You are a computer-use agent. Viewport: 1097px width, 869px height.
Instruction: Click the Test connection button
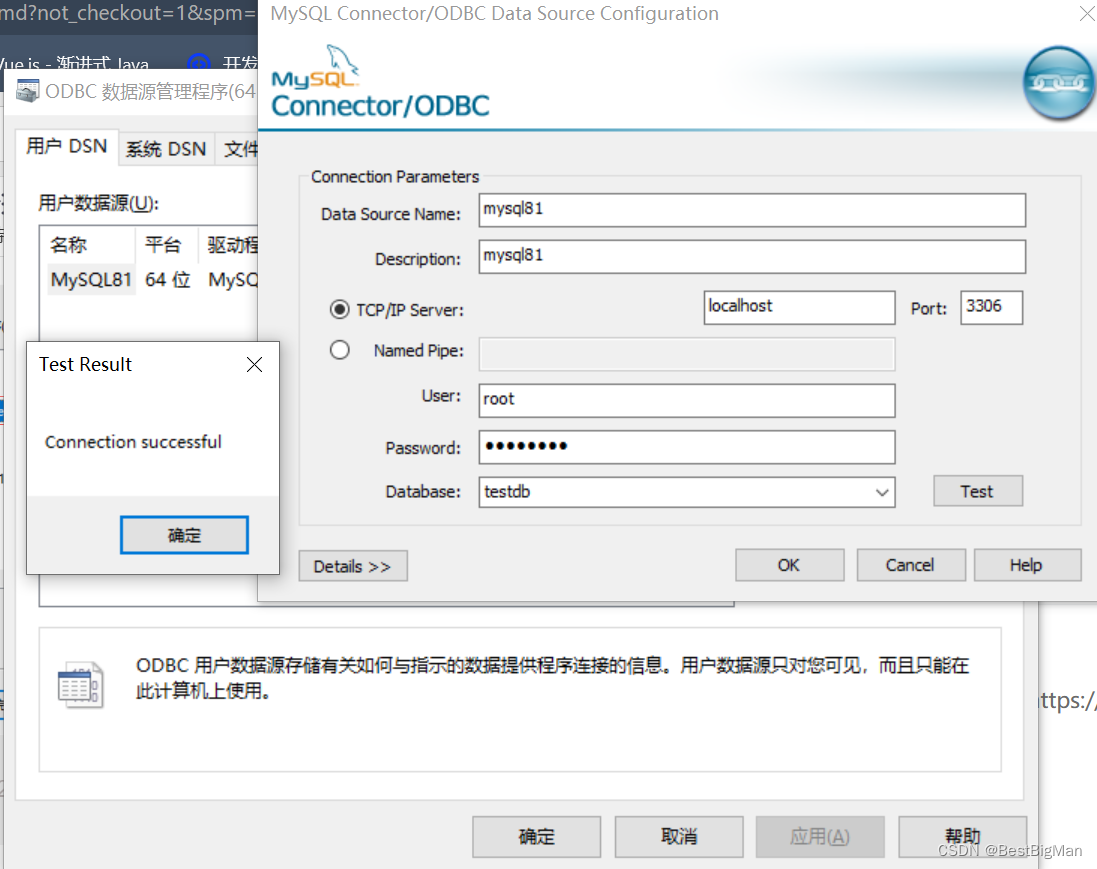[x=977, y=491]
